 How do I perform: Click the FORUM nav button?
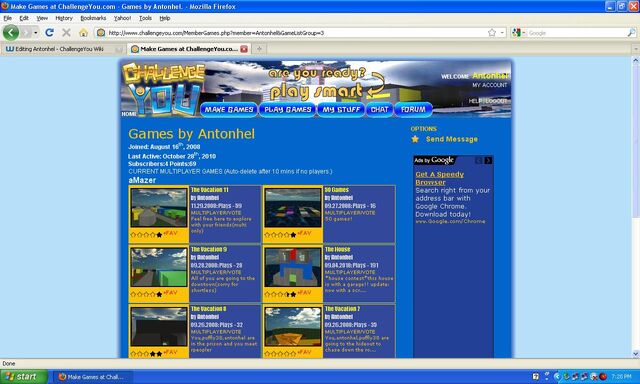(413, 109)
